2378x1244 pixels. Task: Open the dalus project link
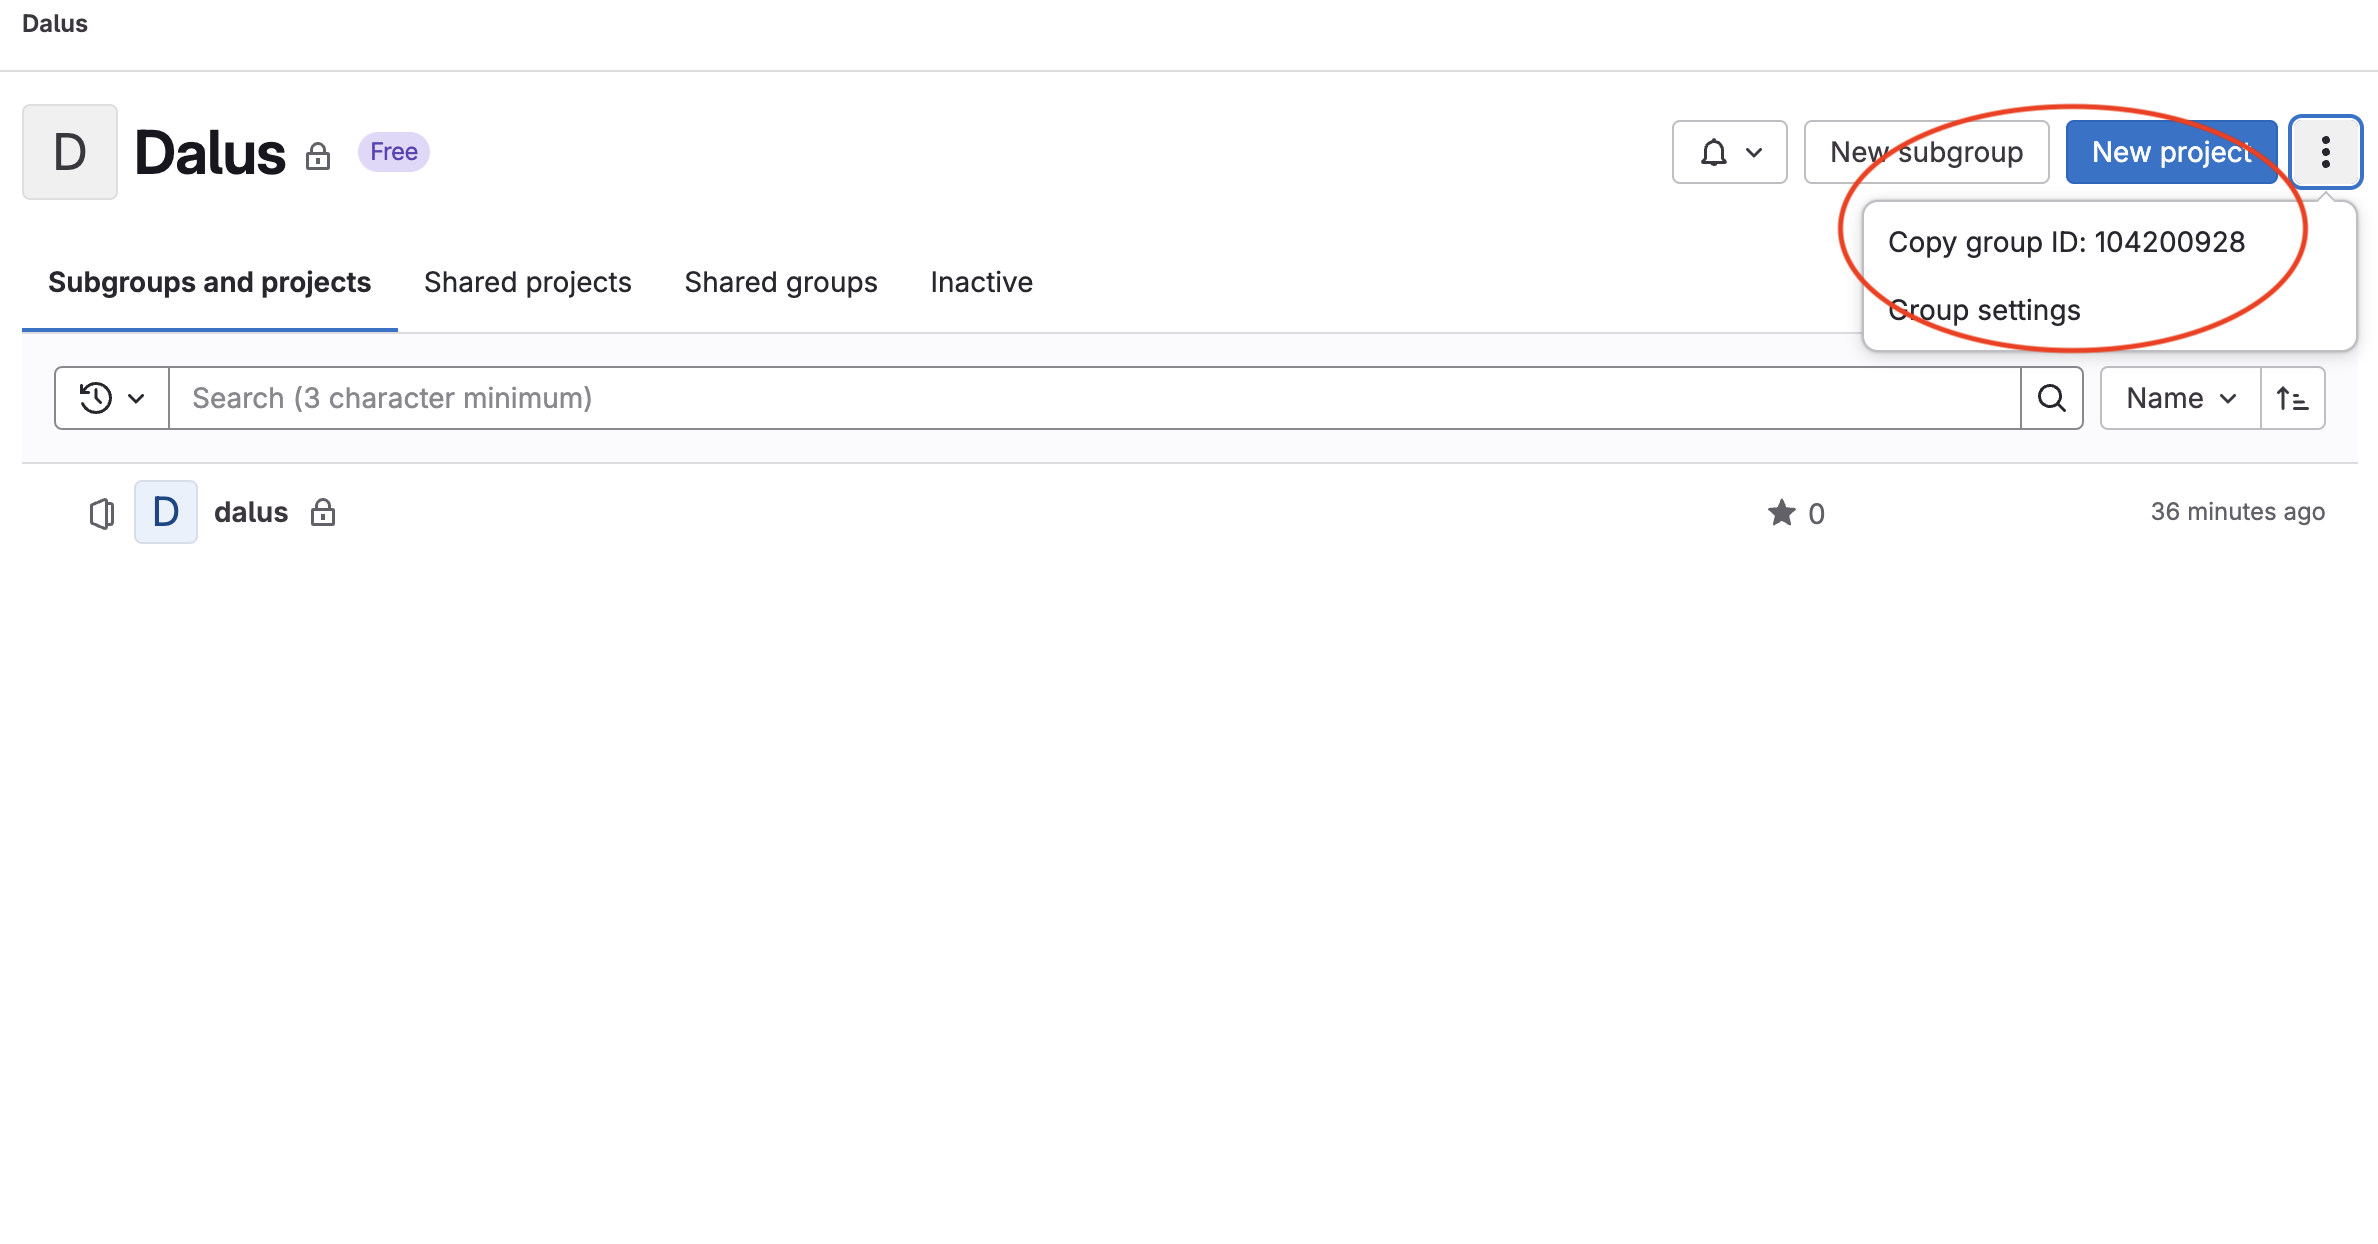click(250, 511)
